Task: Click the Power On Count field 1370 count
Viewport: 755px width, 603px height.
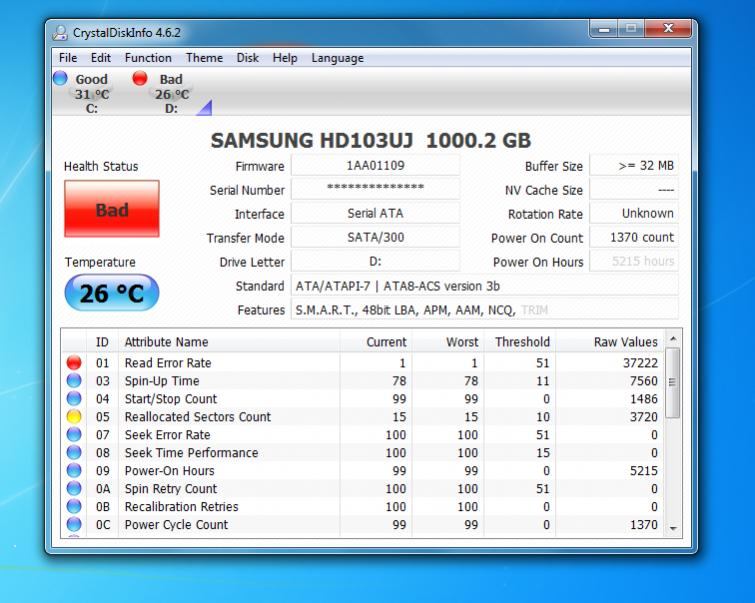Action: [634, 237]
